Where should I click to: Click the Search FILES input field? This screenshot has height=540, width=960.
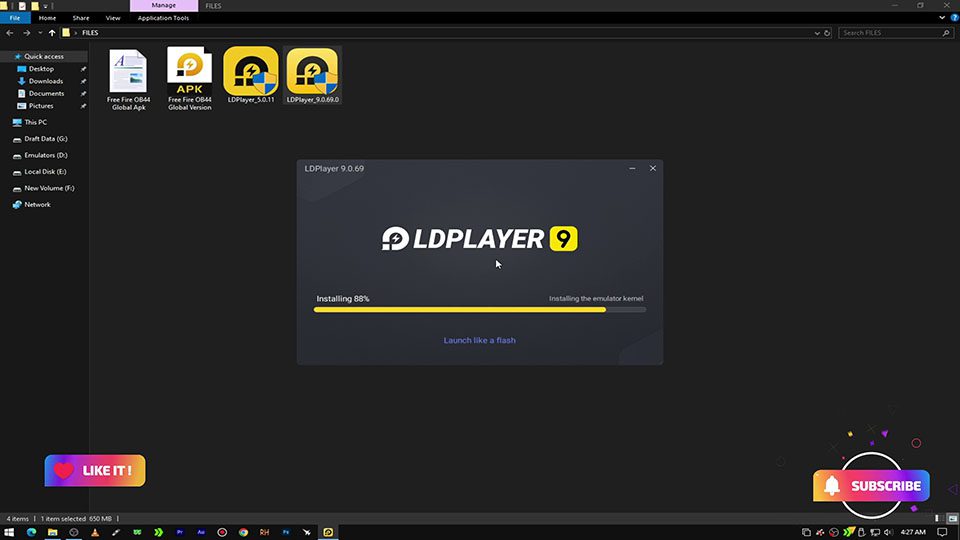pyautogui.click(x=896, y=33)
